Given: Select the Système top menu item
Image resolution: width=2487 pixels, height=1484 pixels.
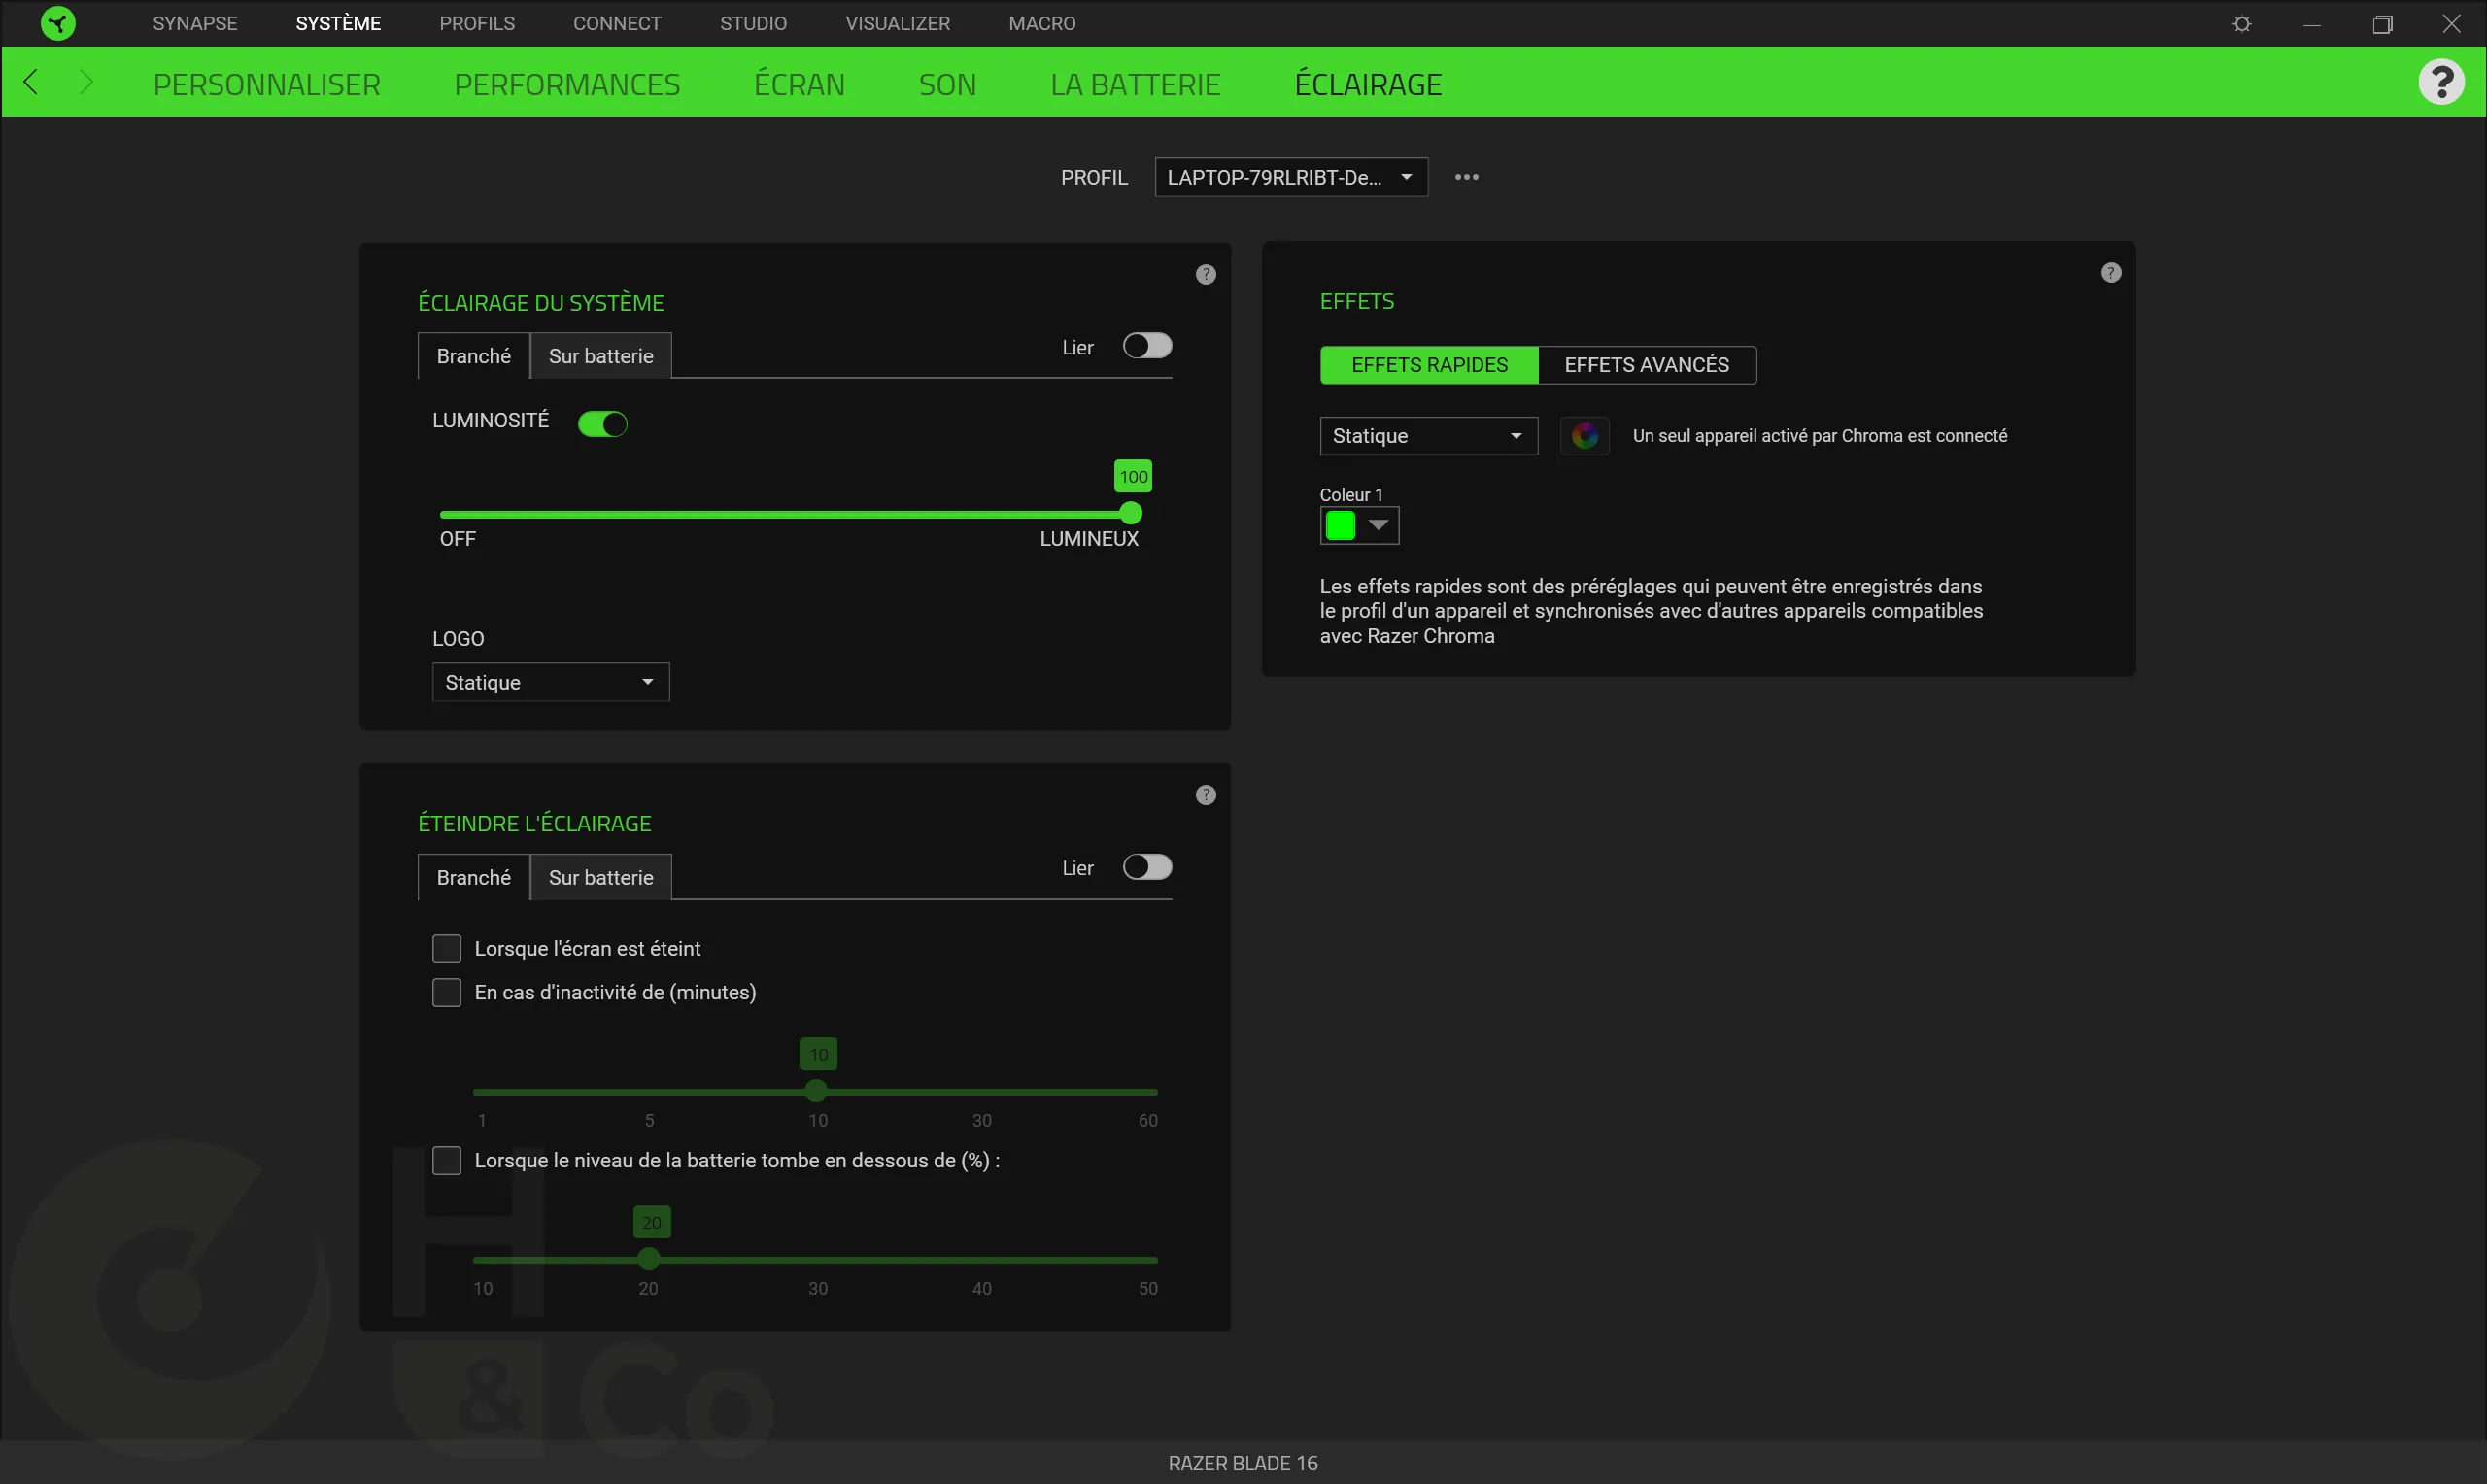Looking at the screenshot, I should 338,23.
